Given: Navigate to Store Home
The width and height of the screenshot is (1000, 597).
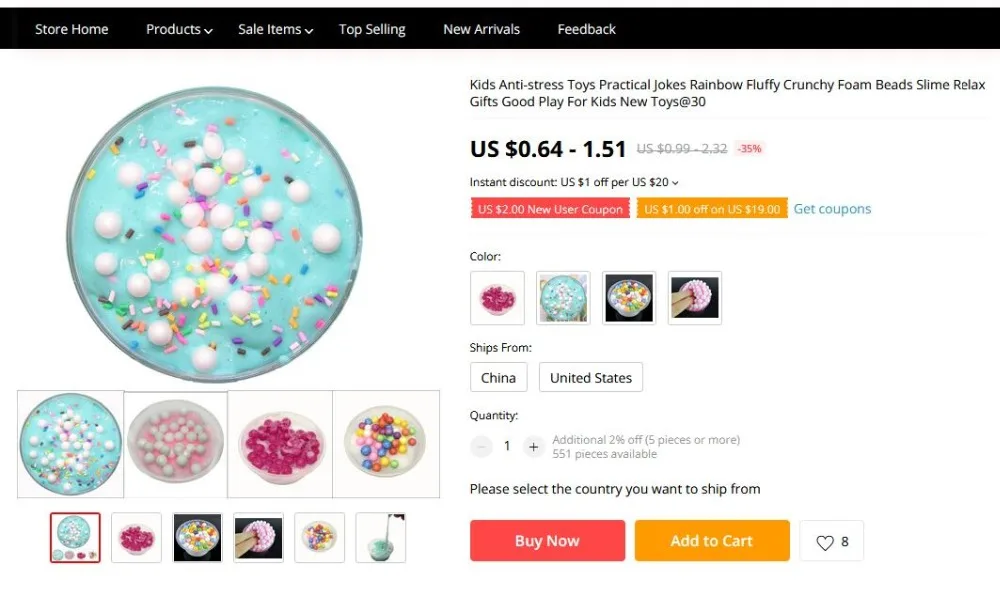Looking at the screenshot, I should pos(71,29).
